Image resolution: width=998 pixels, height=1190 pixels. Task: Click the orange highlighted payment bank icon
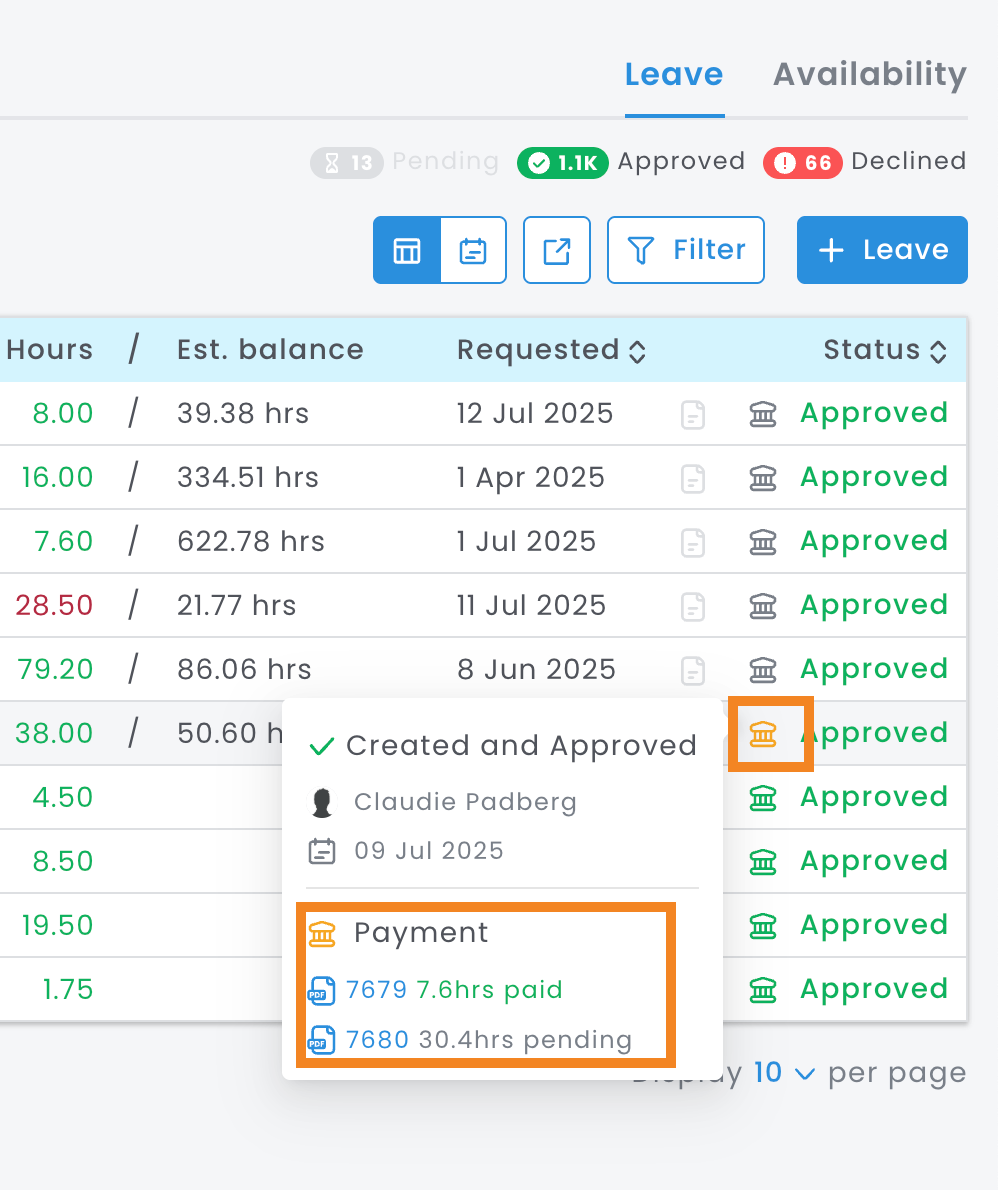pyautogui.click(x=763, y=734)
